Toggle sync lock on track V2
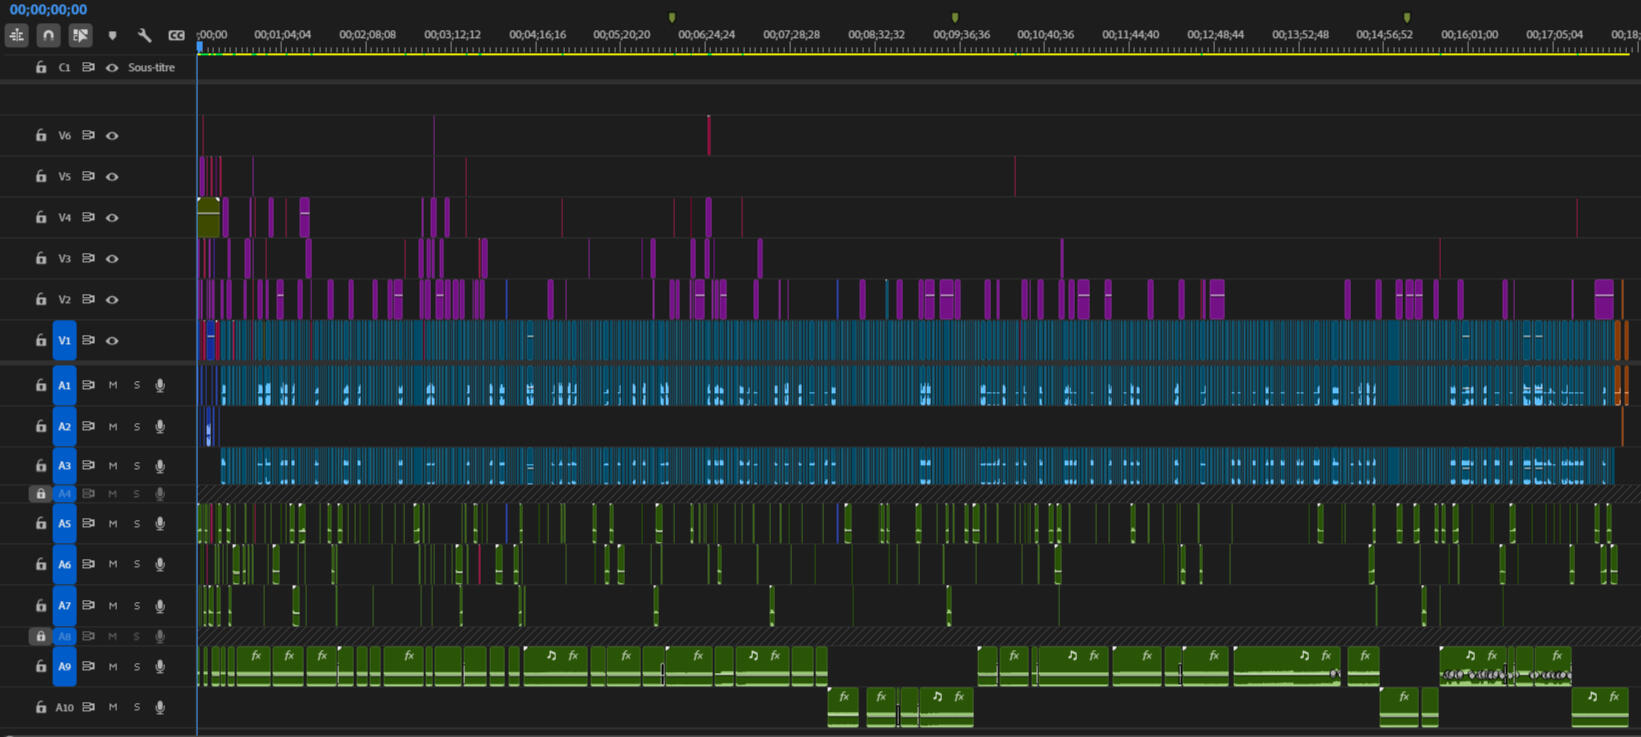Viewport: 1641px width, 737px height. coord(88,299)
